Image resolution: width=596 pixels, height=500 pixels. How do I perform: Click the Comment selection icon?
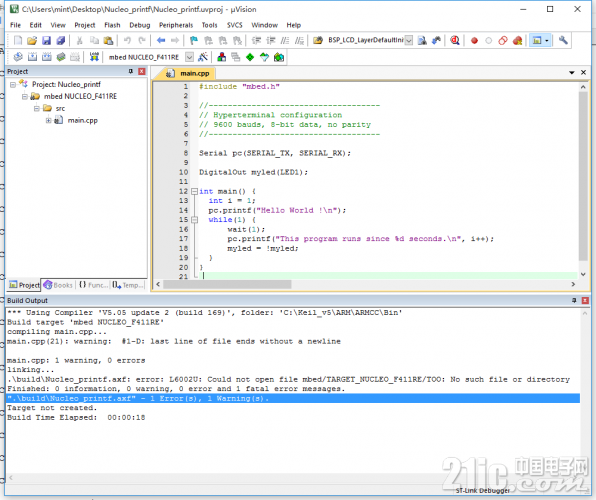285,40
